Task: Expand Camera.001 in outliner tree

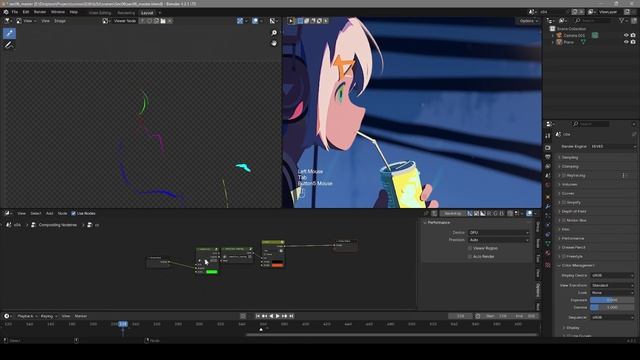Action: (x=553, y=36)
